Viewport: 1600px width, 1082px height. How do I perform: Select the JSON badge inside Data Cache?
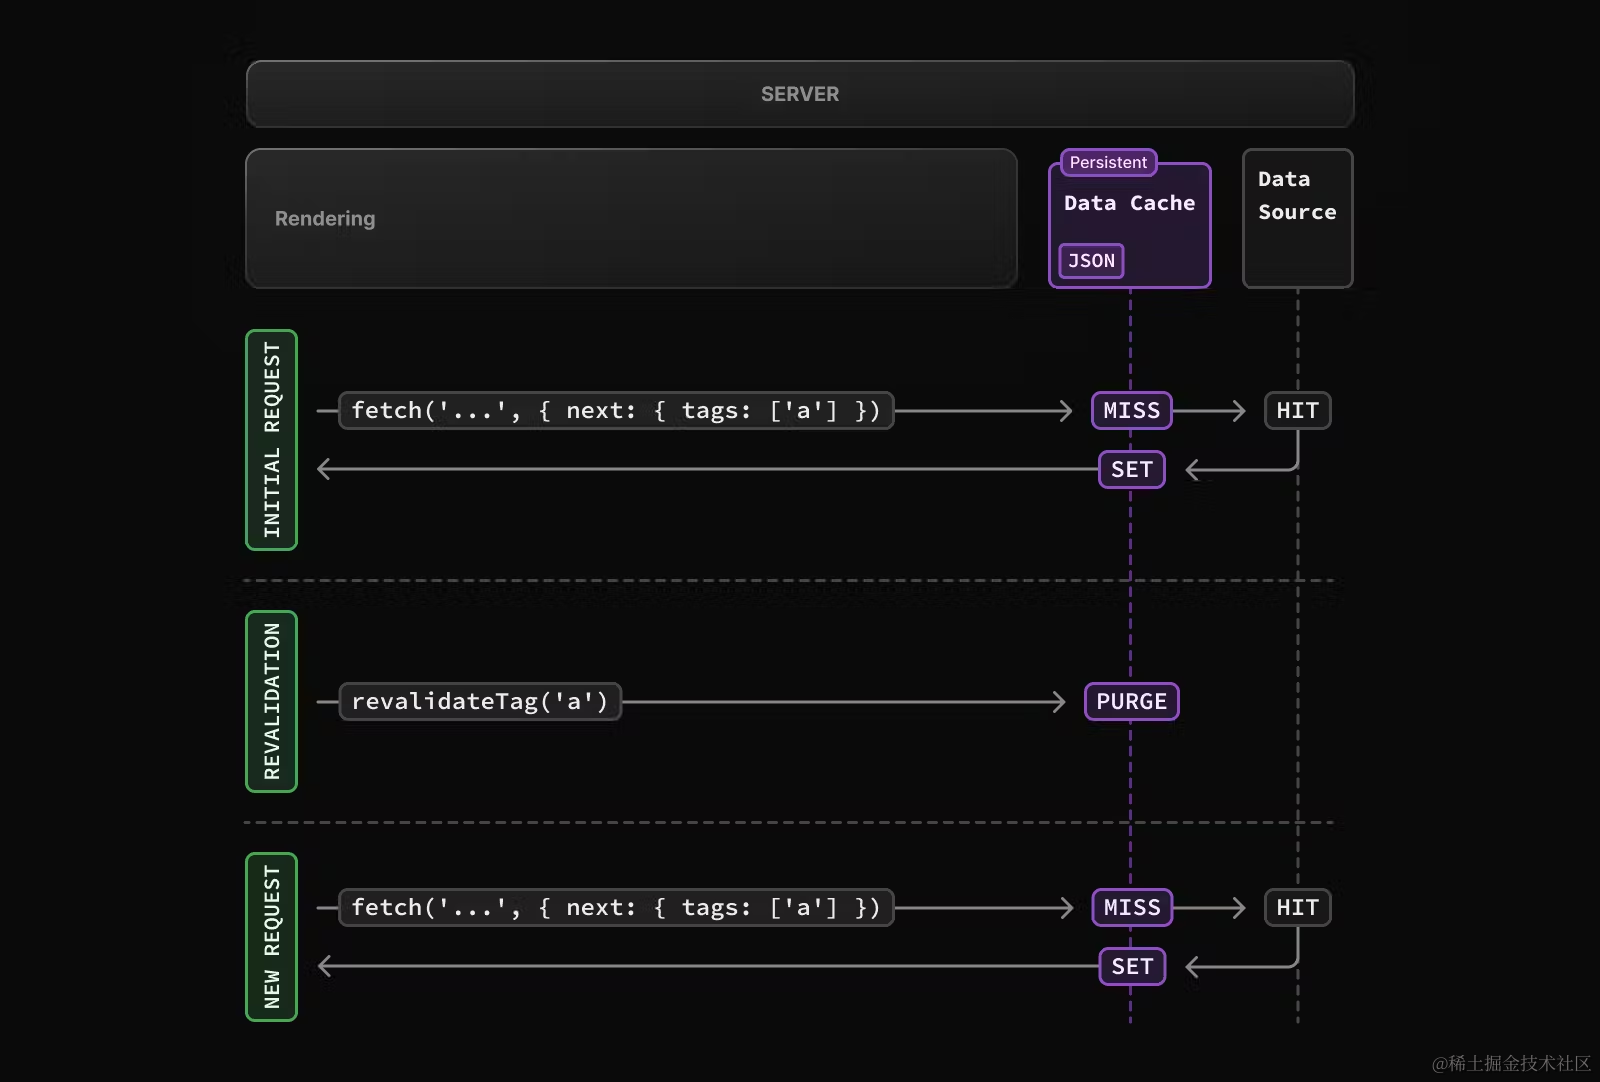pyautogui.click(x=1091, y=261)
